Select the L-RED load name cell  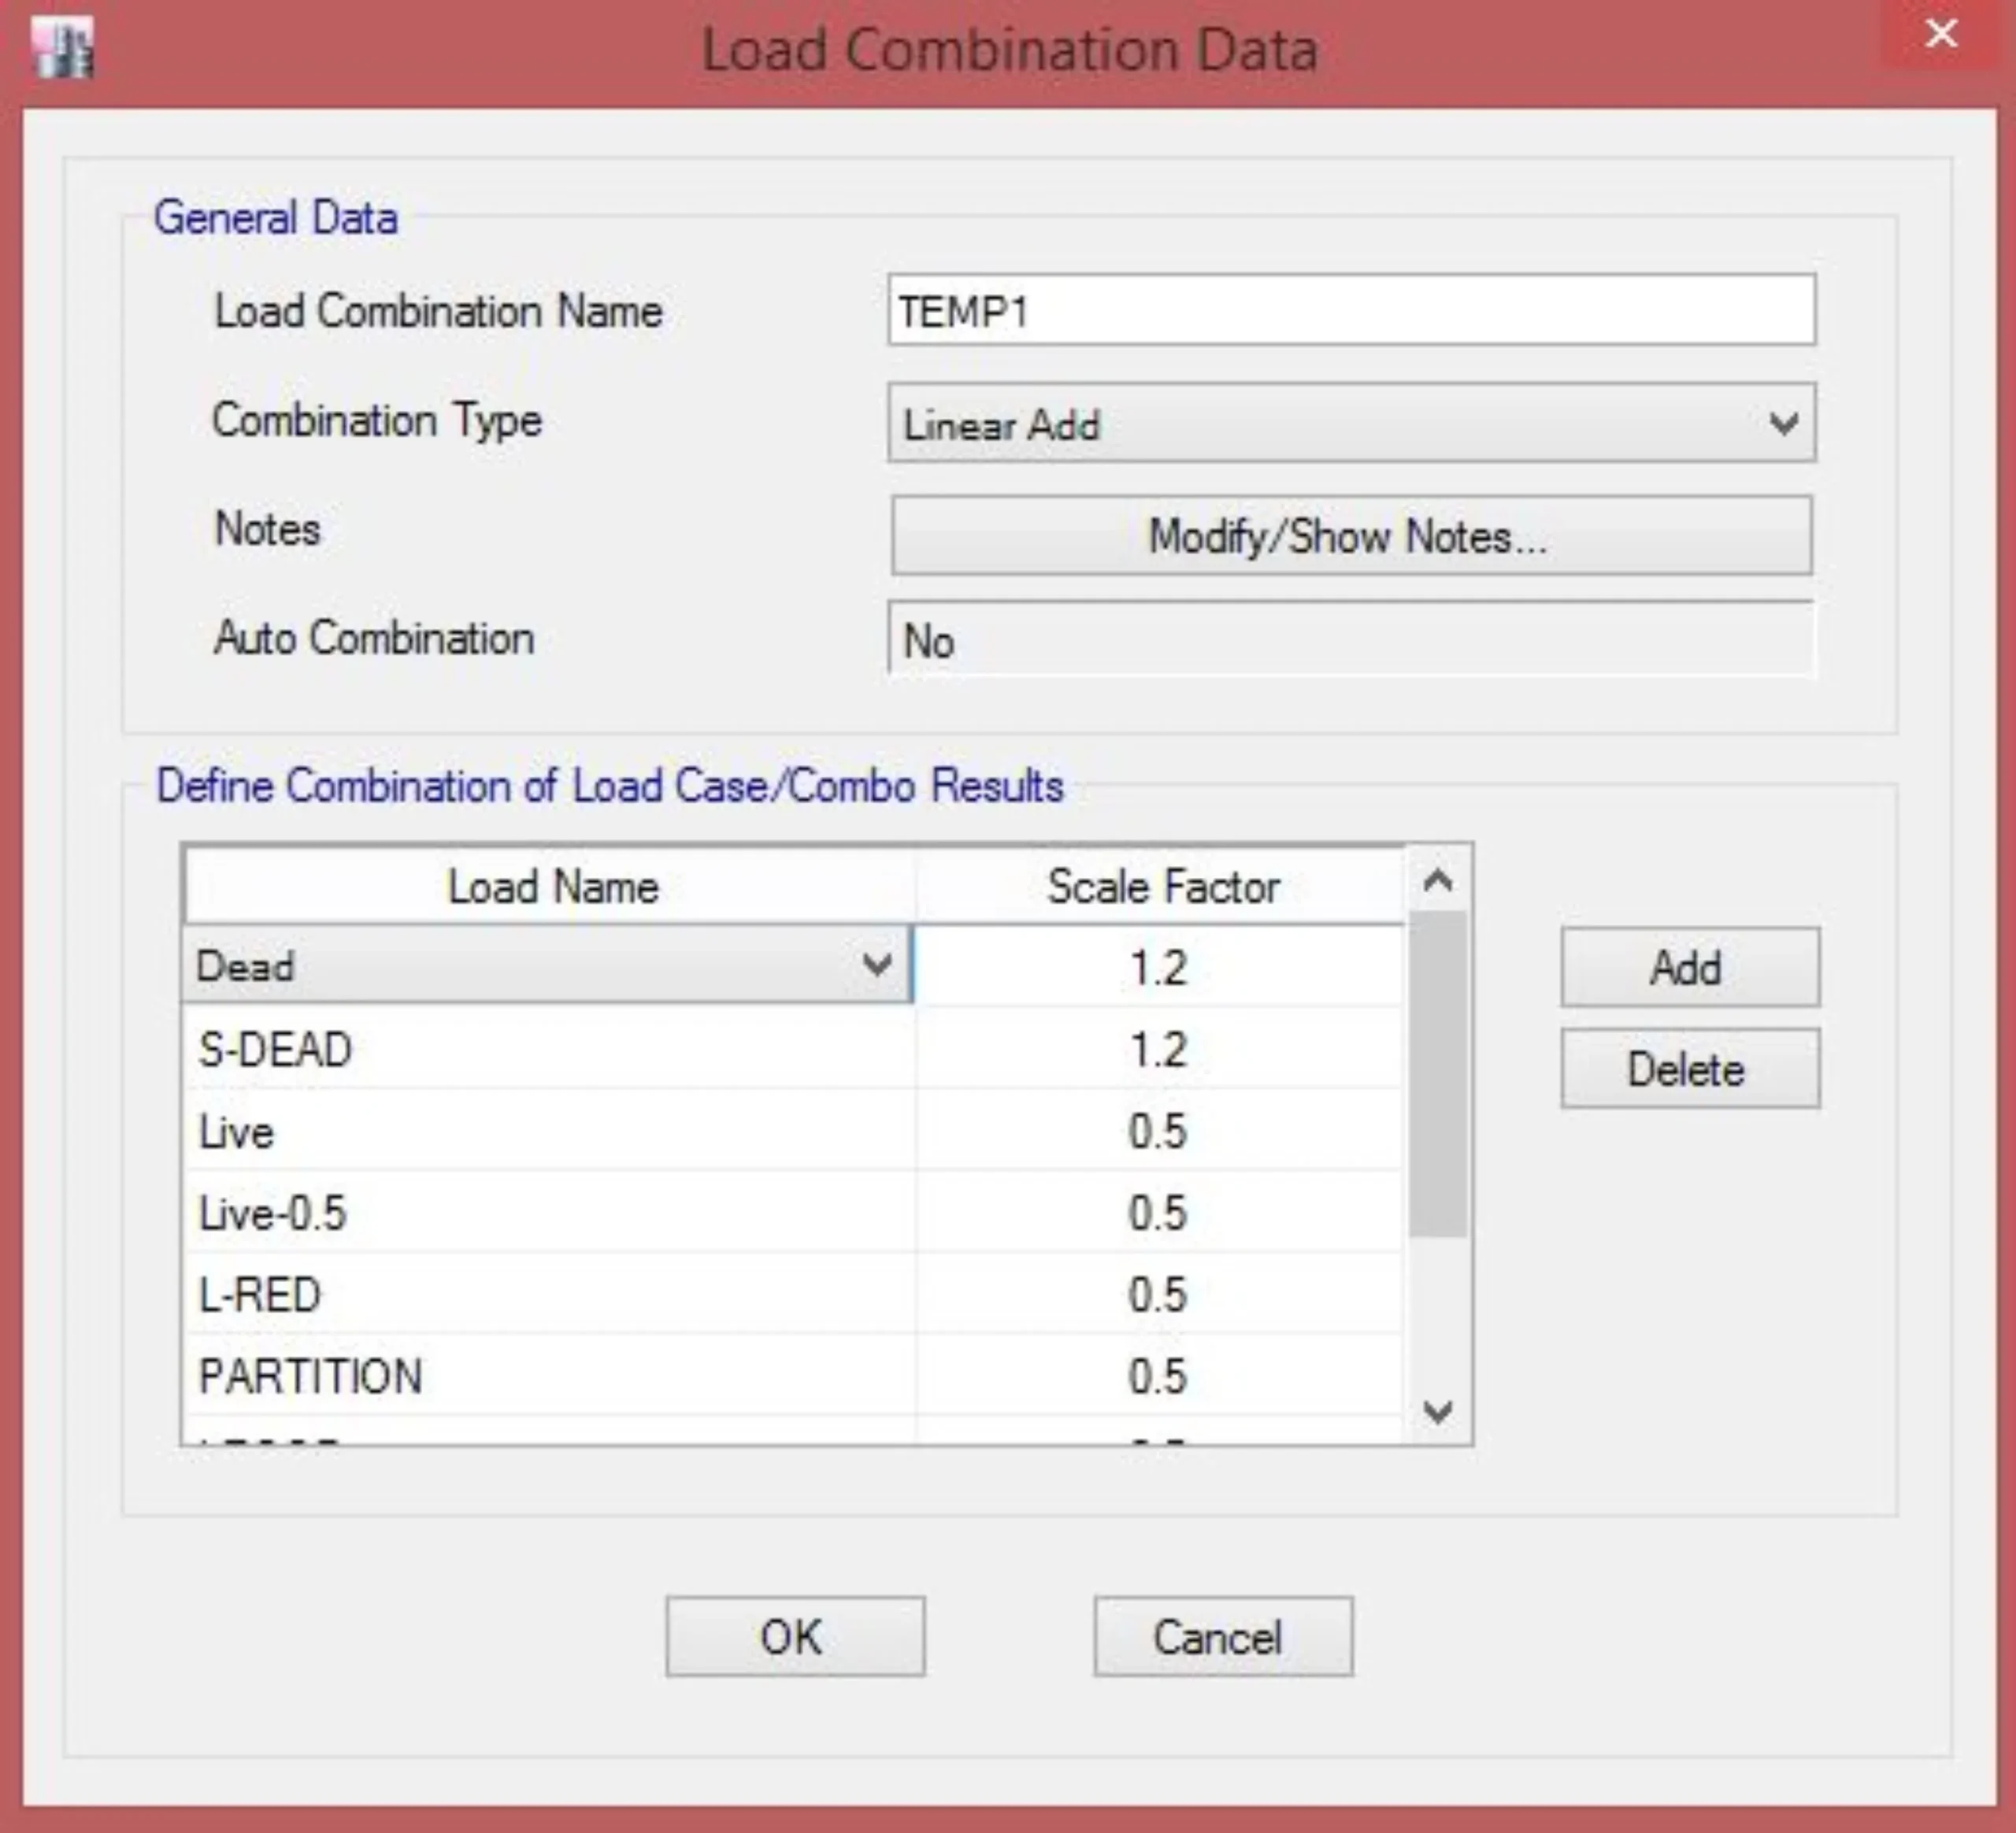pos(548,1295)
